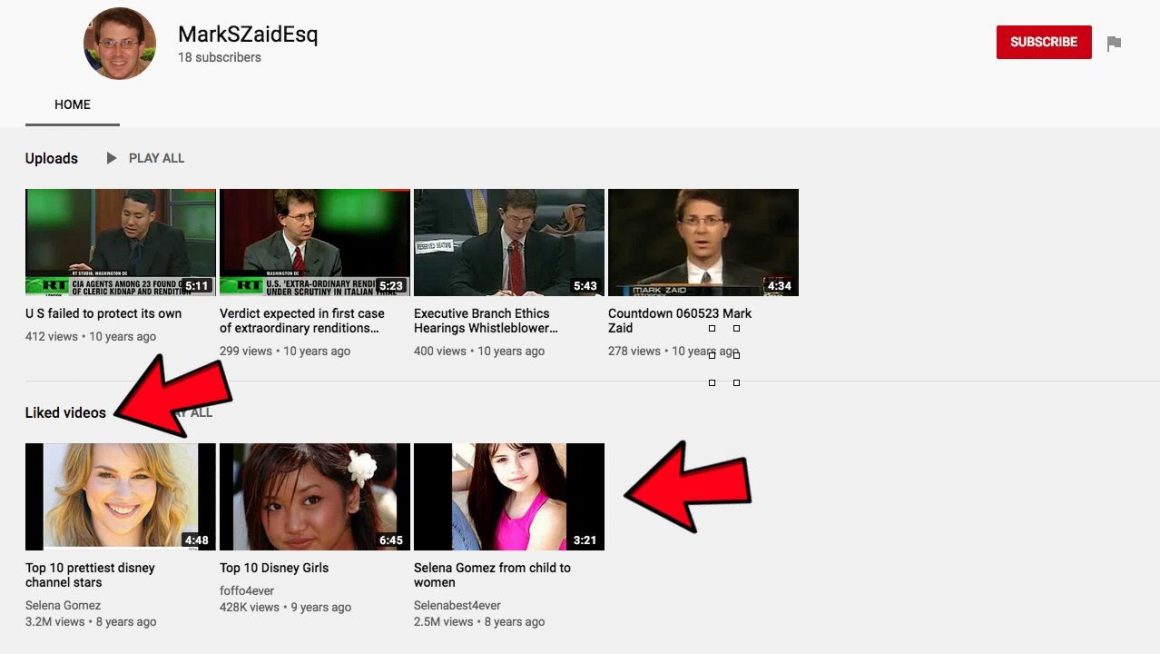Screen dimensions: 1160x654
Task: Open the Uploads section heading
Action: point(51,158)
